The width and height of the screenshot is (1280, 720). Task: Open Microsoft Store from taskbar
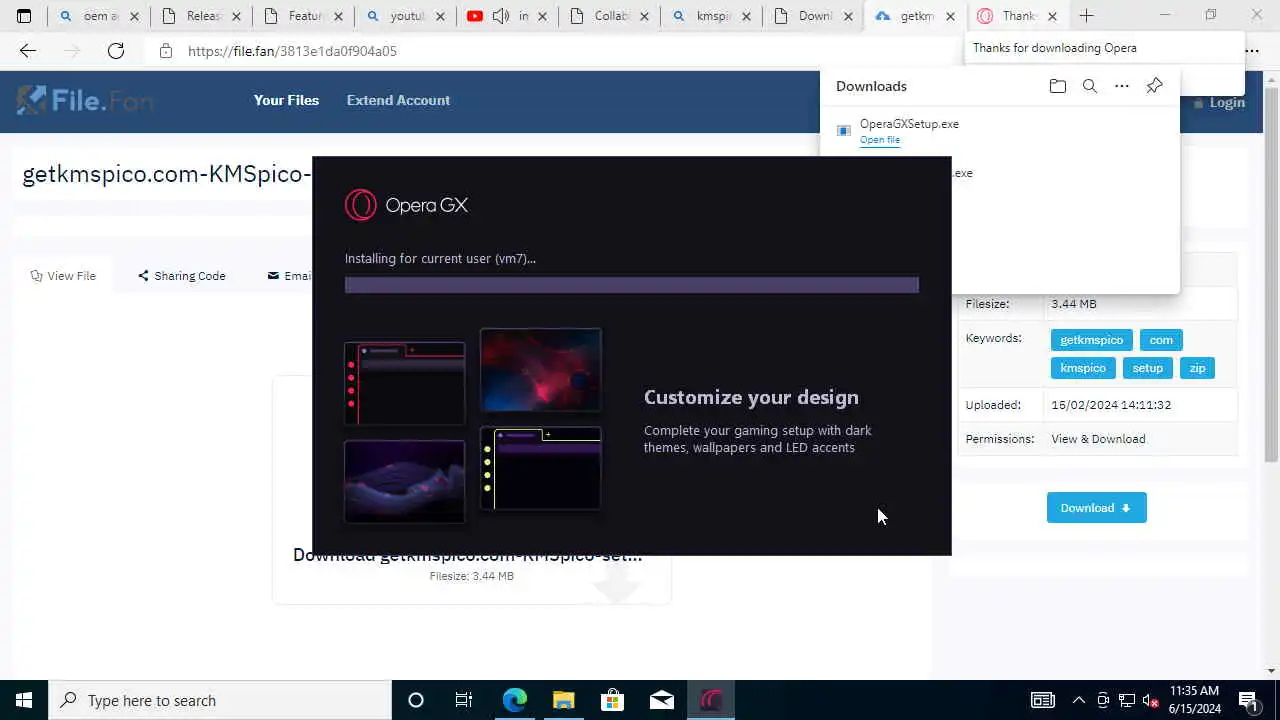(613, 700)
